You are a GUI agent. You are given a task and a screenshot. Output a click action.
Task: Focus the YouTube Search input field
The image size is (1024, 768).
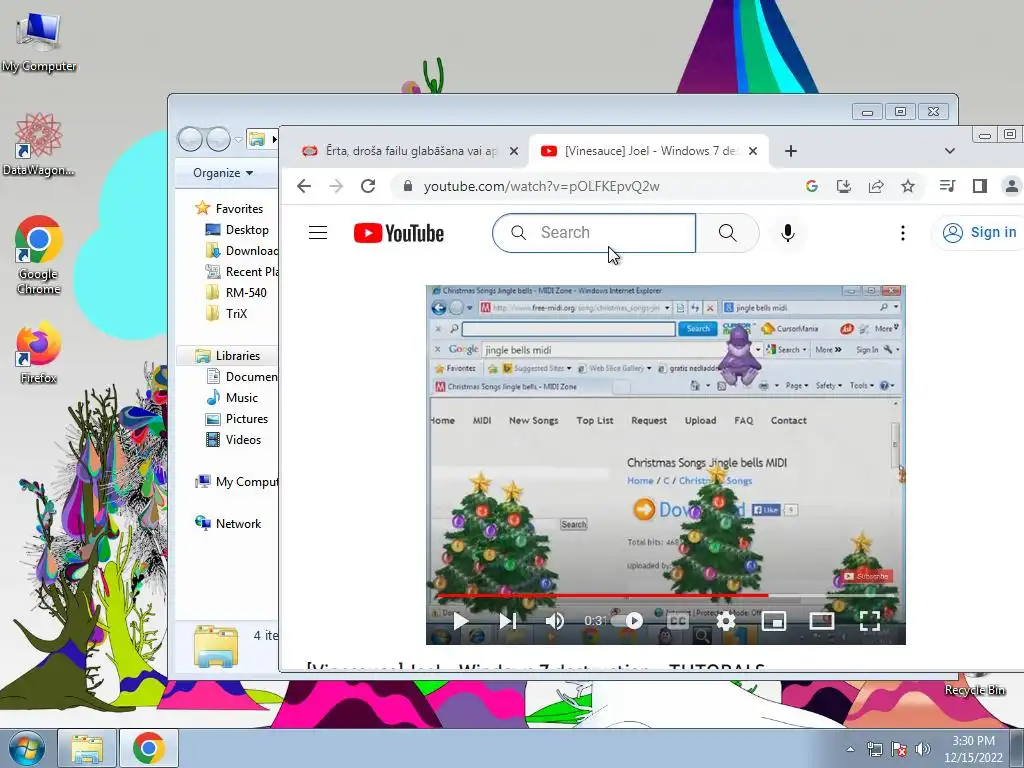click(x=594, y=232)
